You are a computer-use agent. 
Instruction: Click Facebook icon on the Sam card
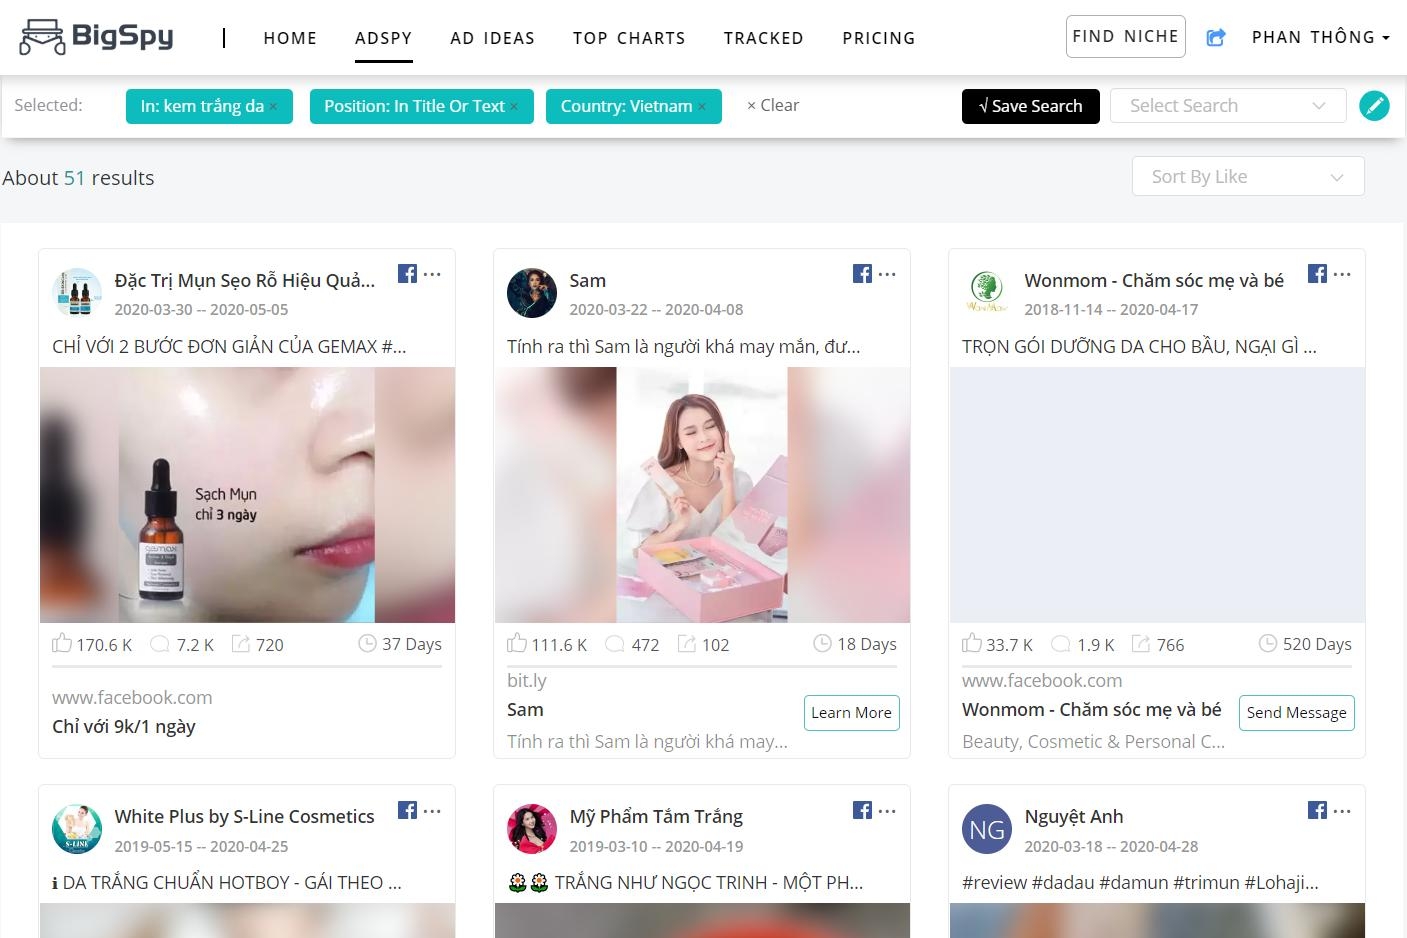(862, 273)
